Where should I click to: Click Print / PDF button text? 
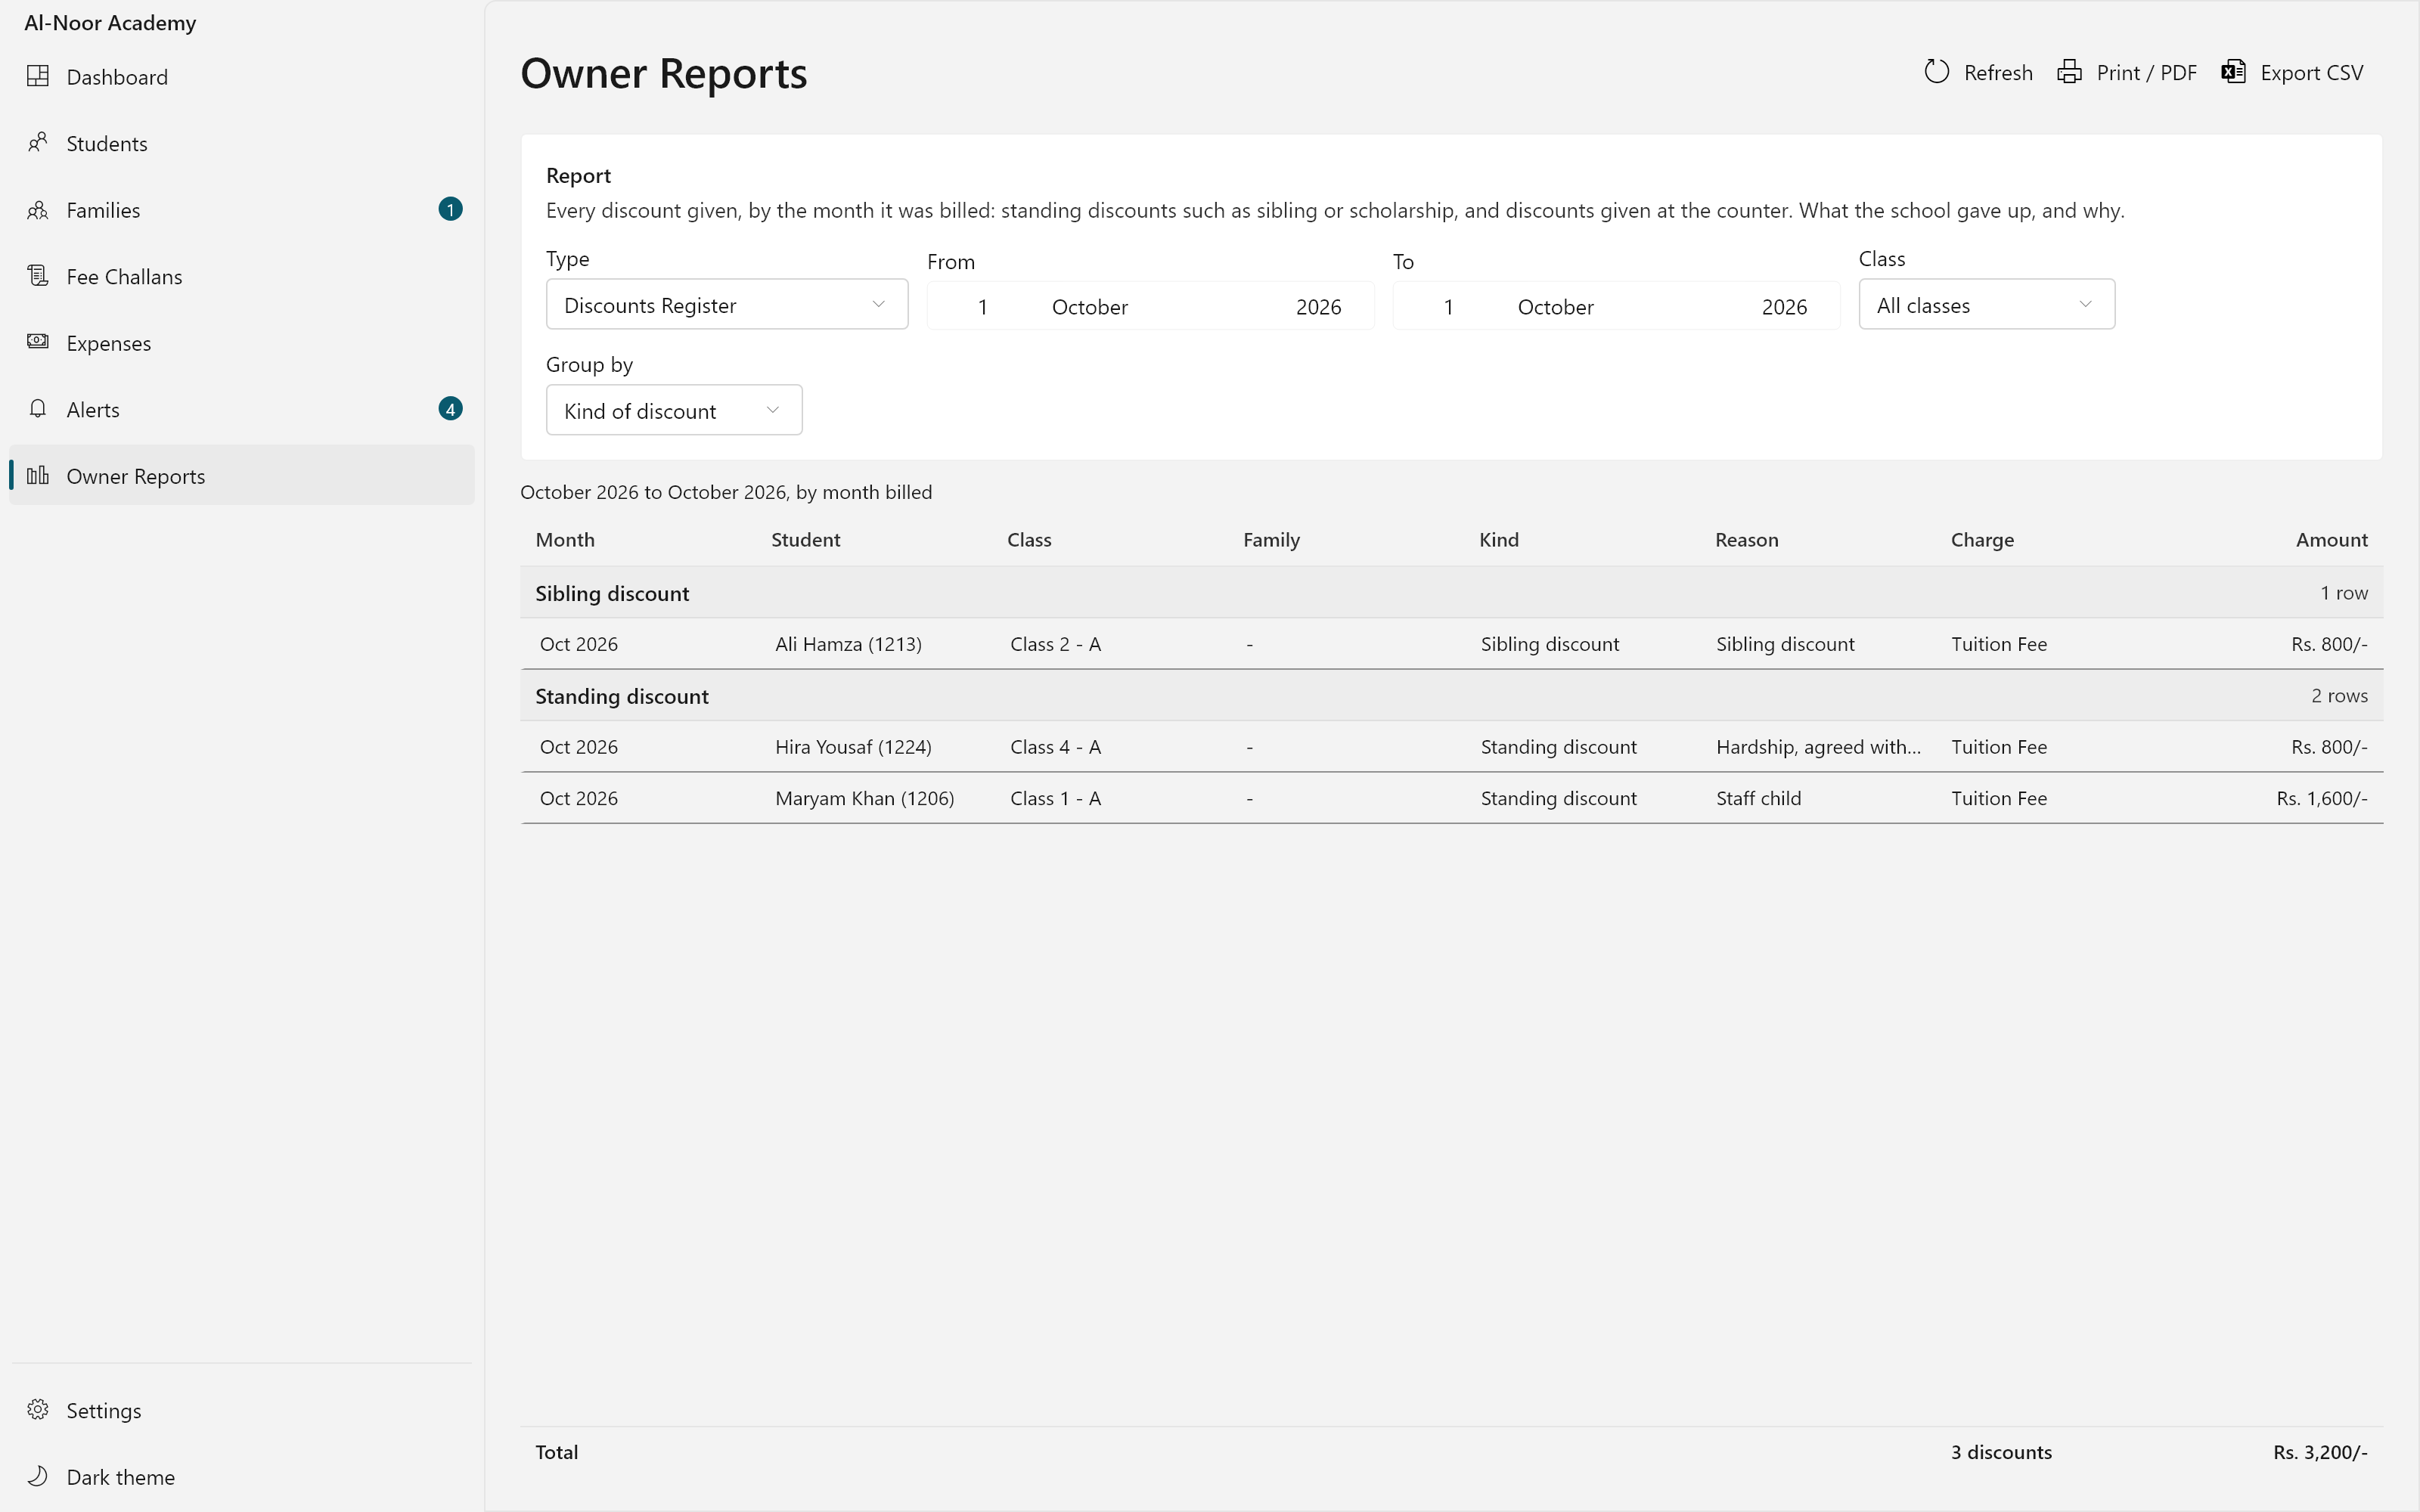[x=2146, y=73]
